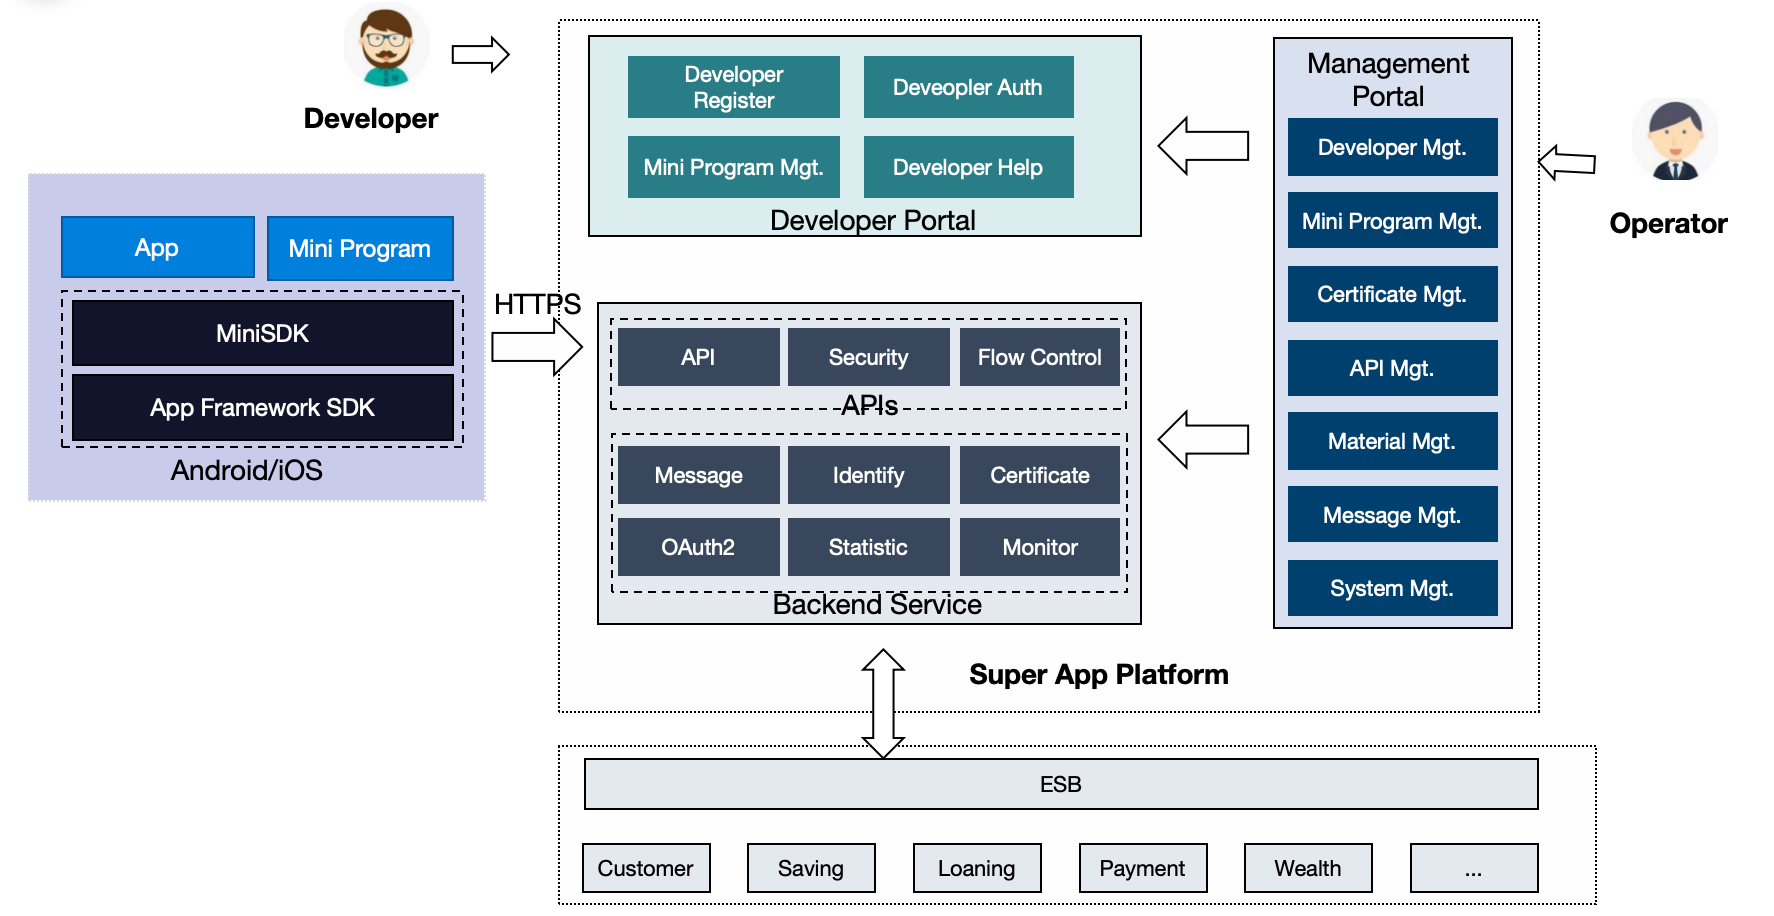This screenshot has height=916, width=1774.
Task: Select the Developer Register box
Action: [734, 87]
